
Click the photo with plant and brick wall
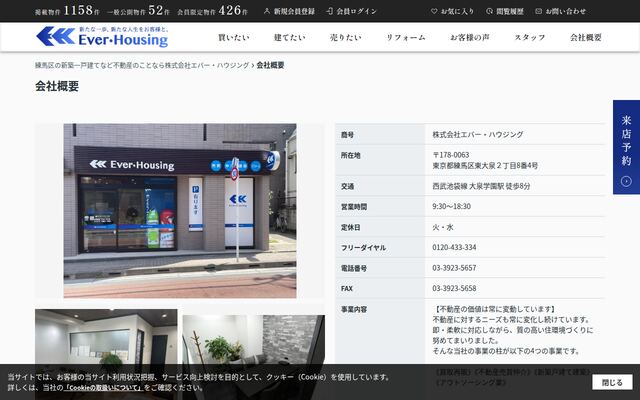click(253, 357)
